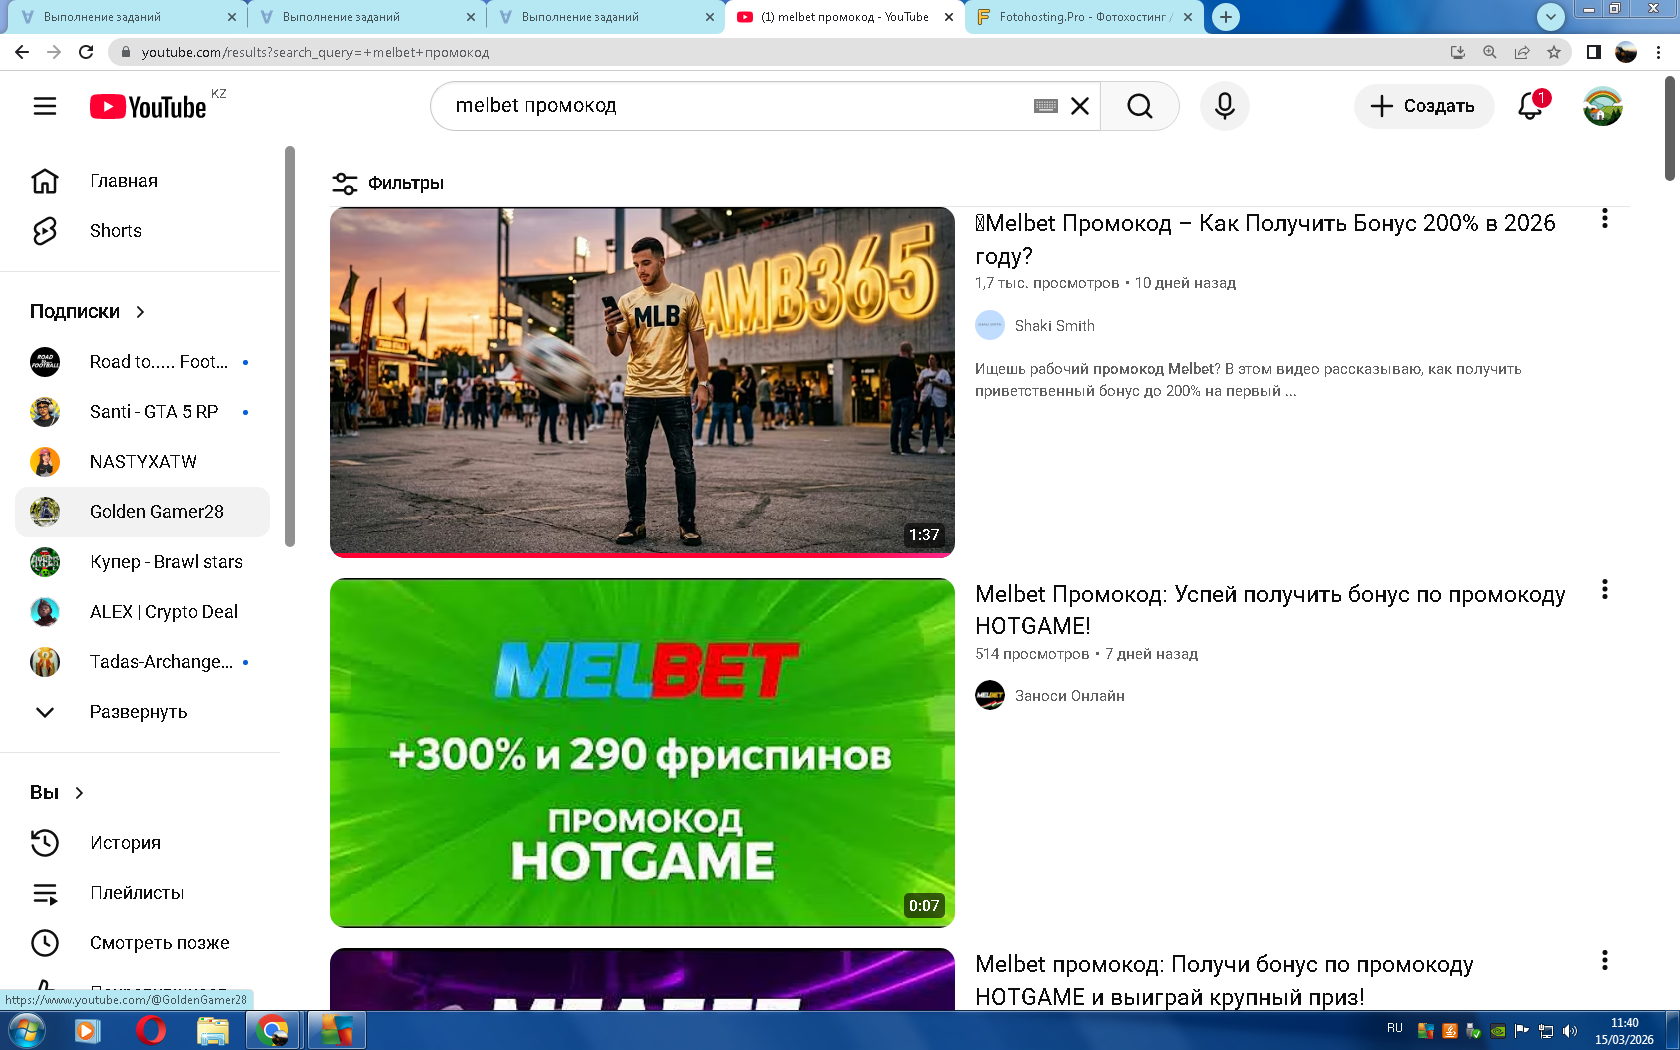Screen dimensions: 1680x1050
Task: Open the YouTube hamburger guide menu
Action: pos(45,106)
